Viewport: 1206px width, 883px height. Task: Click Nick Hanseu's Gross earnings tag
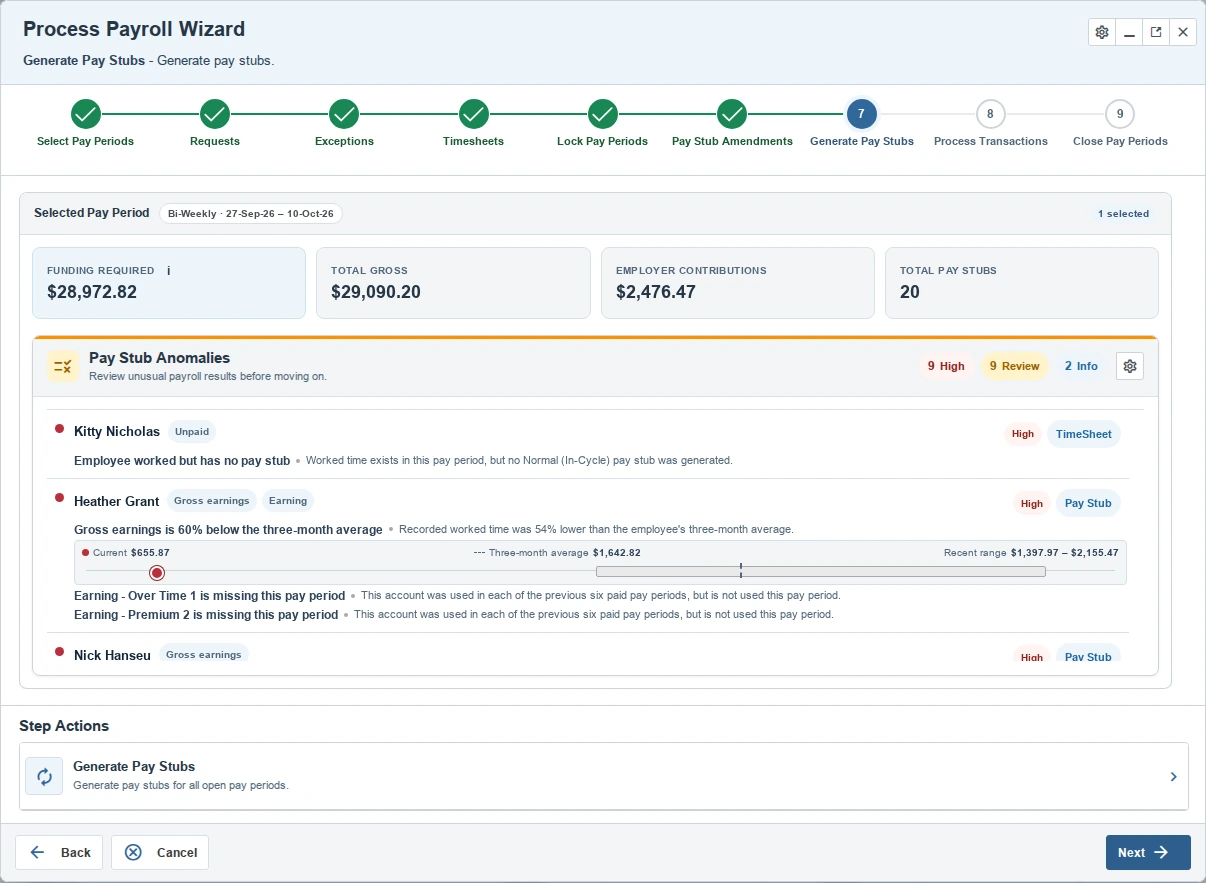204,654
